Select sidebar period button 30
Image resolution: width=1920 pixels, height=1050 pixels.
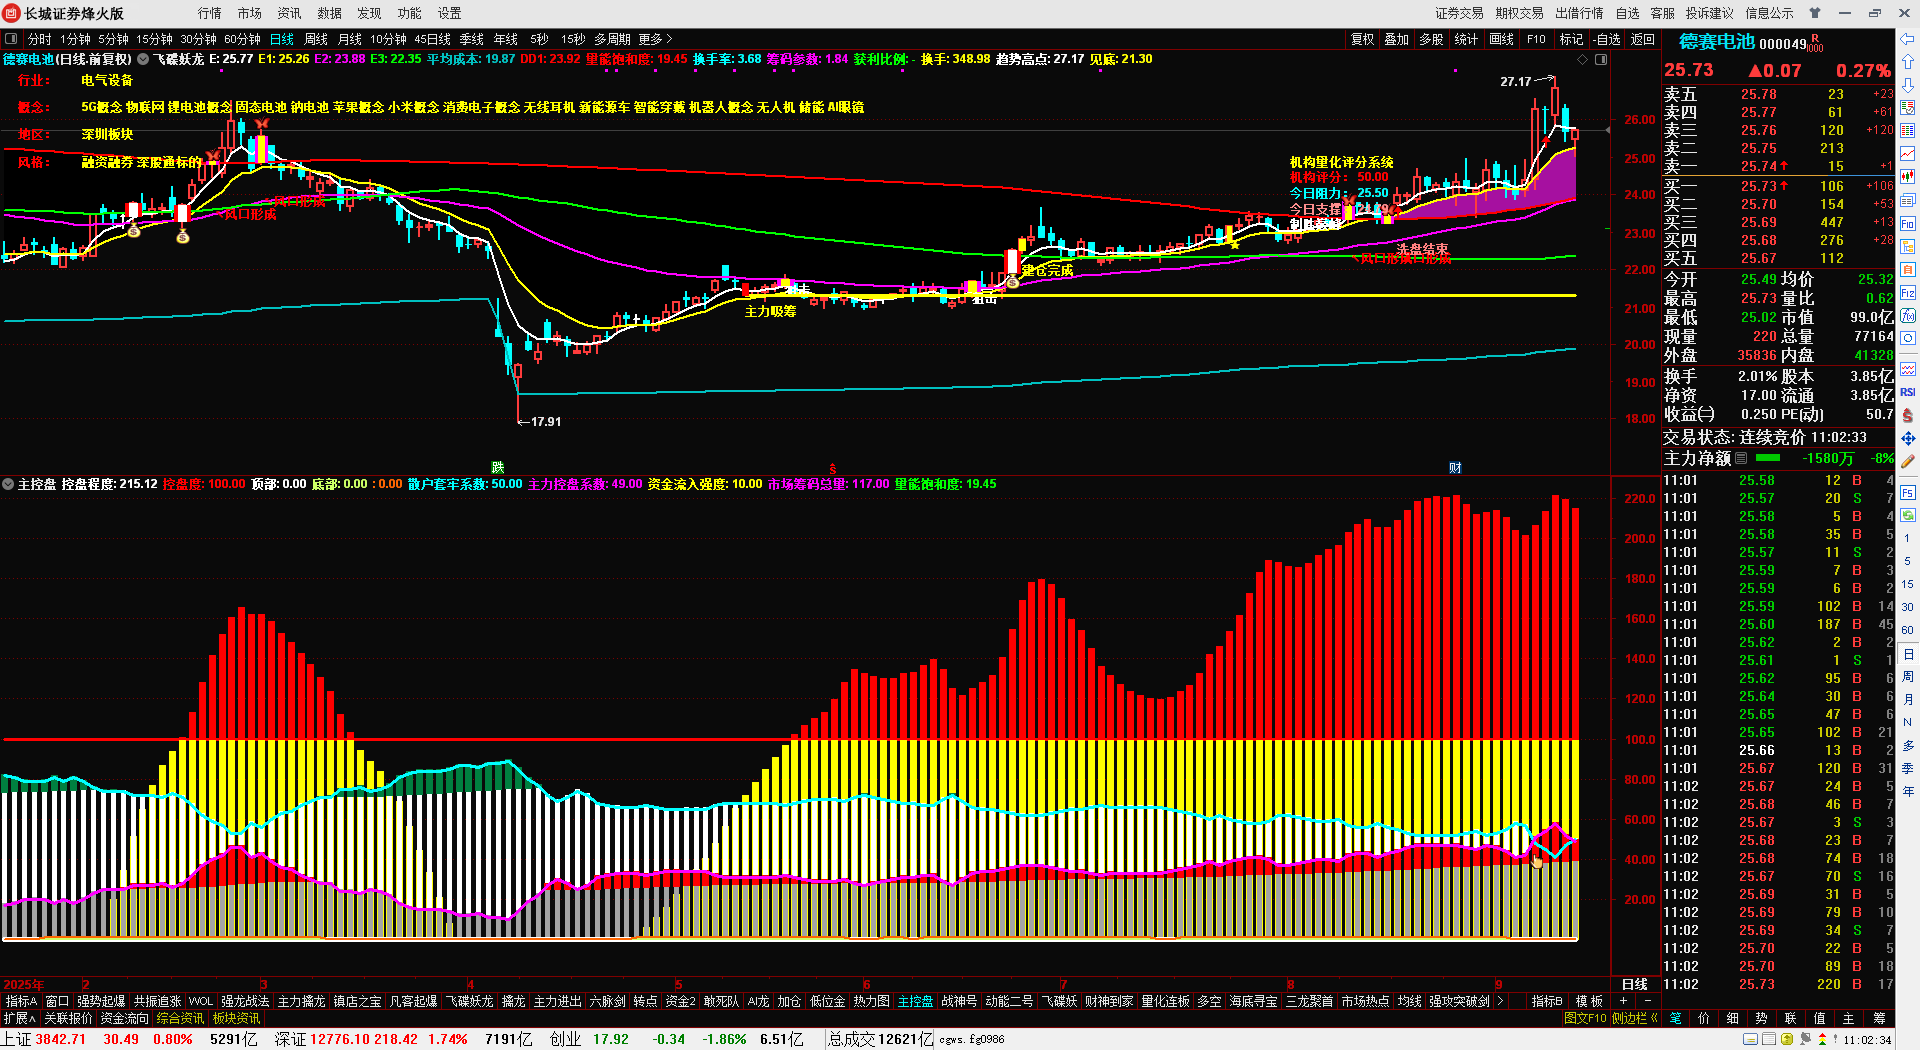(1908, 607)
